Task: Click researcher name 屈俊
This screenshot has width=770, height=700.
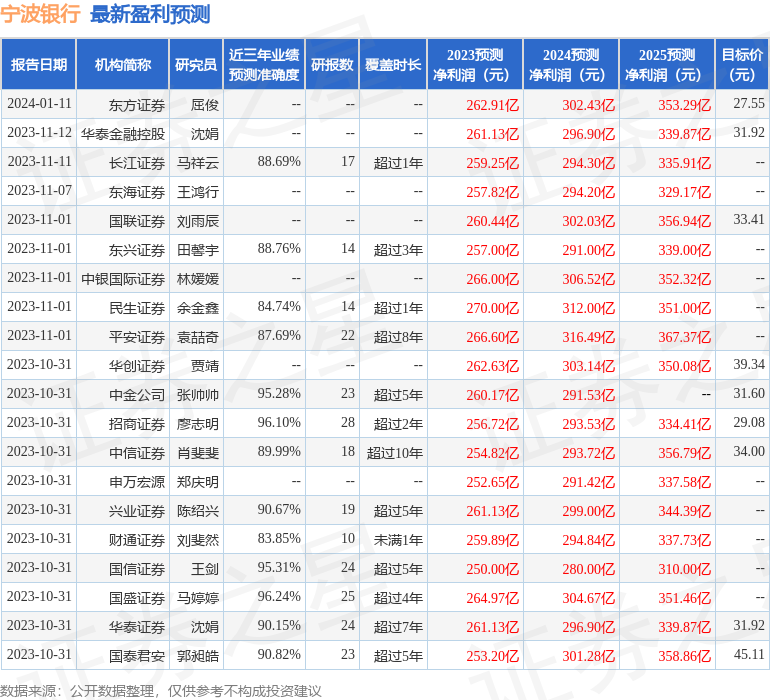Action: [x=204, y=105]
